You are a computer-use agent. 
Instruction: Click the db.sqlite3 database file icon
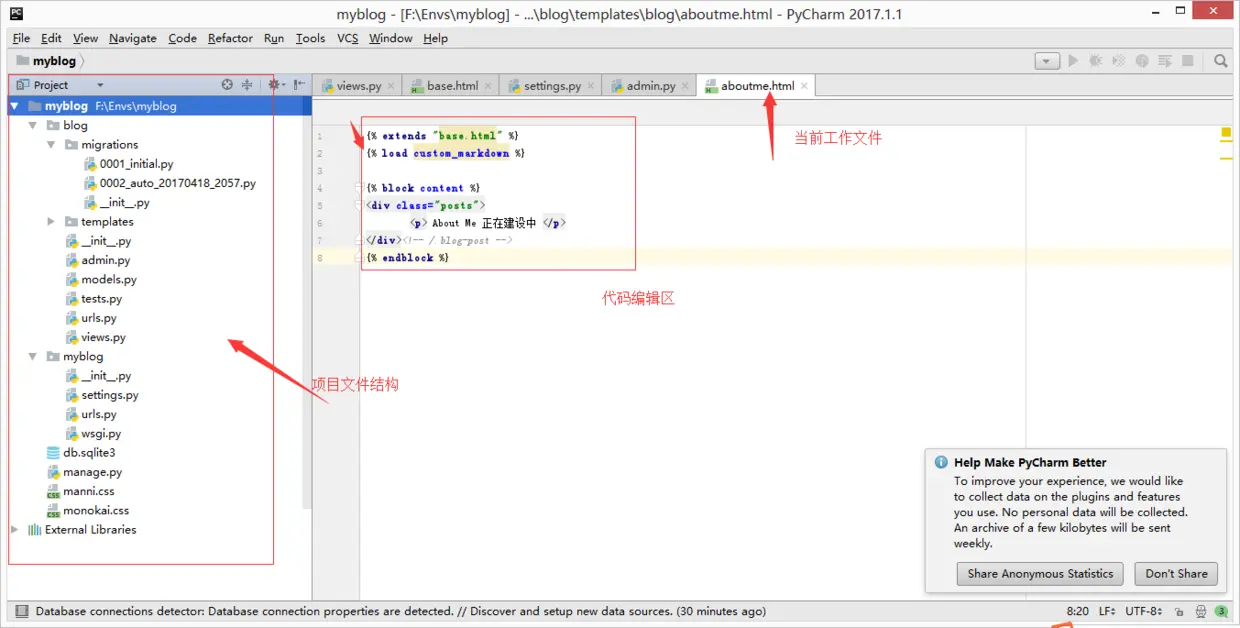54,453
